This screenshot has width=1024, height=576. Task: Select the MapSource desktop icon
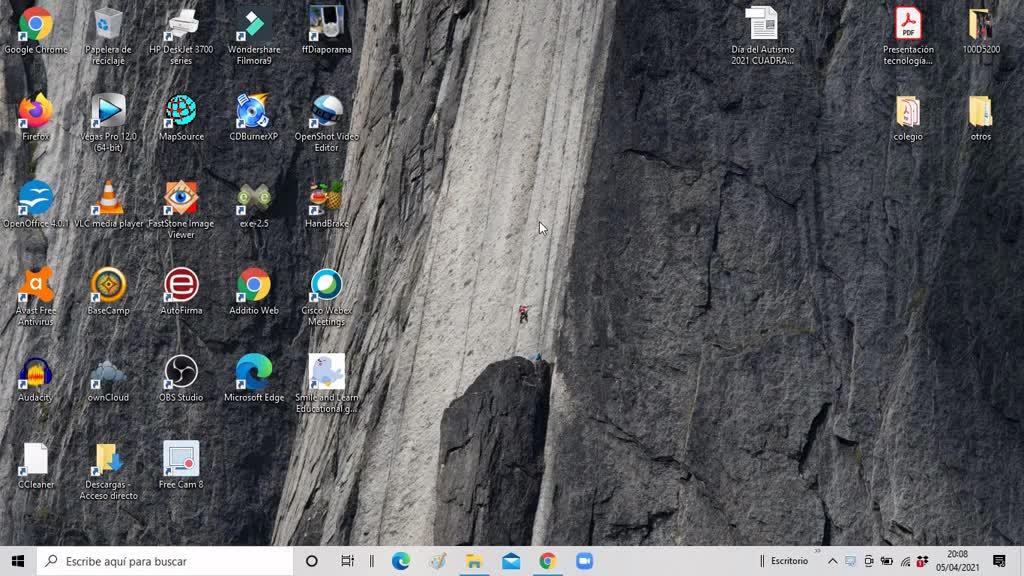pyautogui.click(x=181, y=118)
